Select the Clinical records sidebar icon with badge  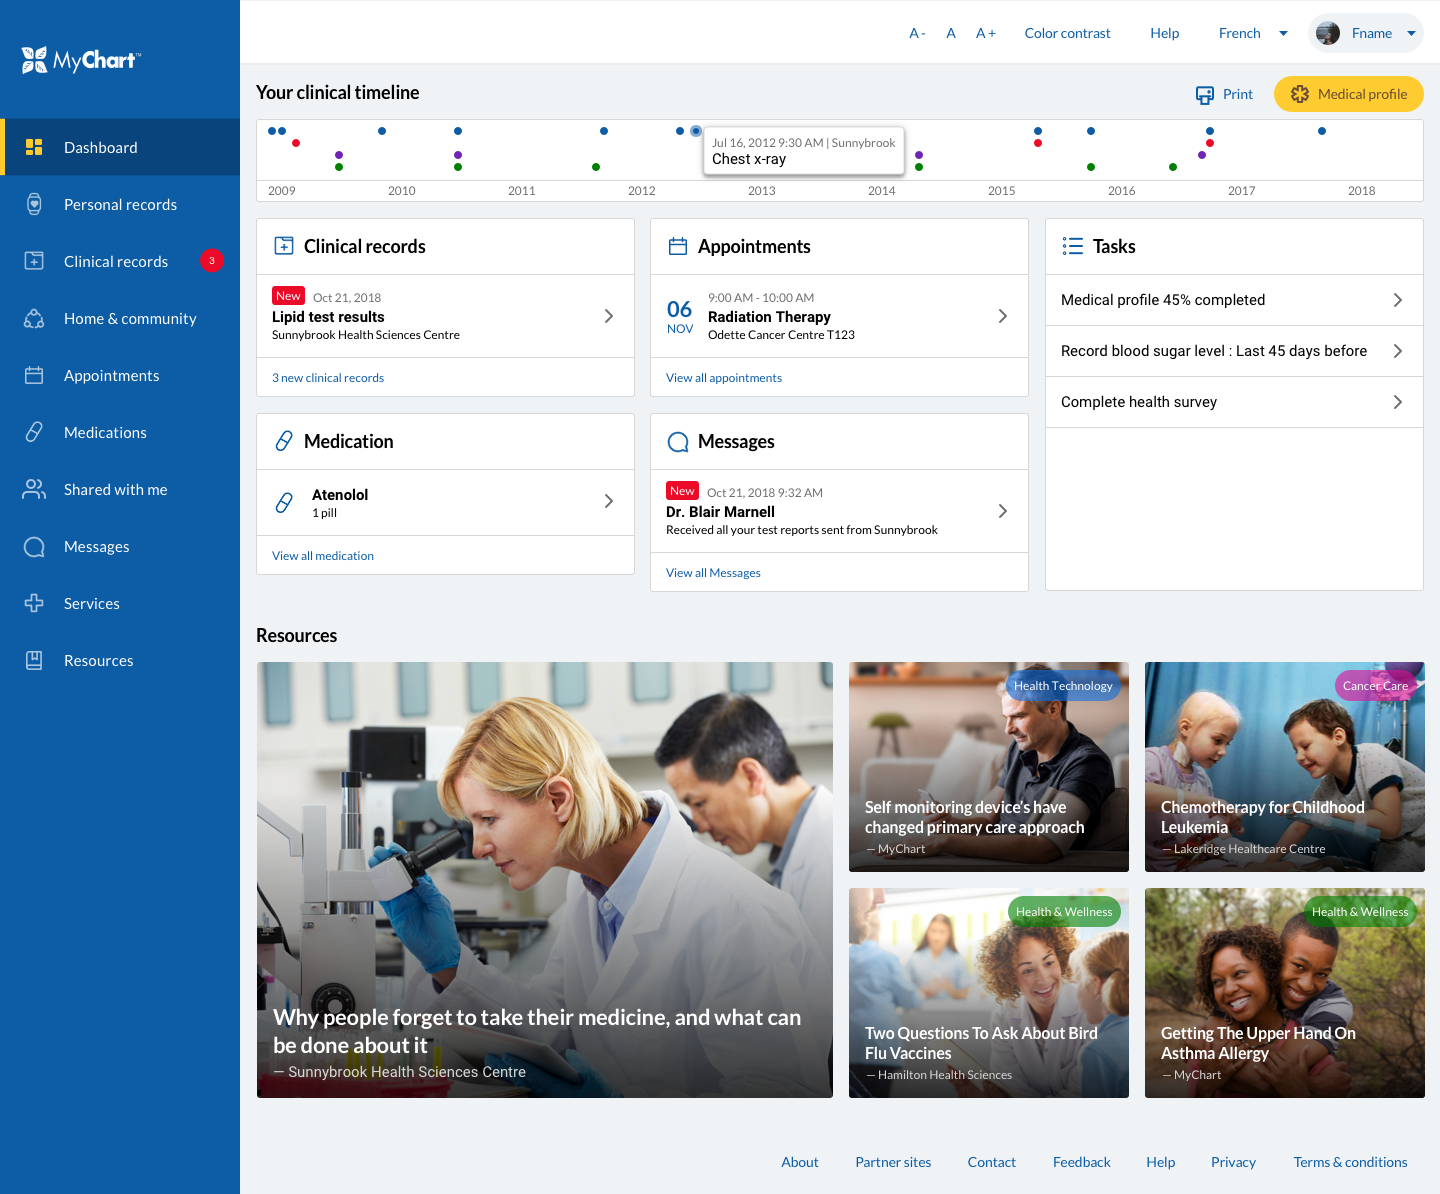(34, 261)
